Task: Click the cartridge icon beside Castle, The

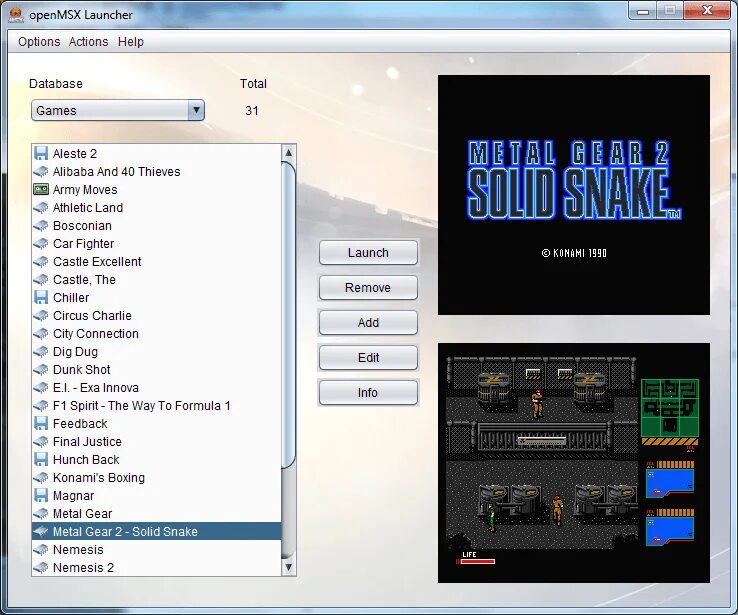Action: (41, 280)
